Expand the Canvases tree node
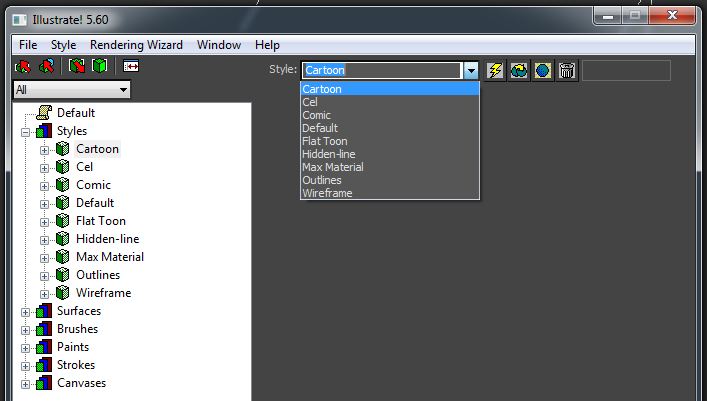Image resolution: width=707 pixels, height=401 pixels. click(x=26, y=385)
